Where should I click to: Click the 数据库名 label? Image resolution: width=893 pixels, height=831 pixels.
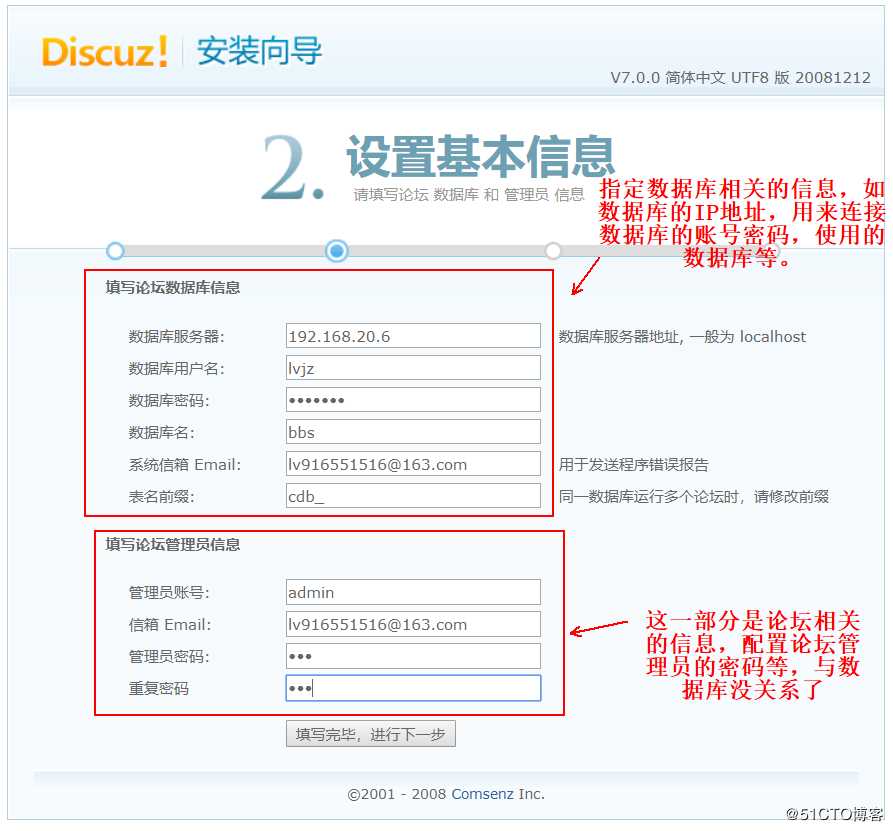point(162,432)
